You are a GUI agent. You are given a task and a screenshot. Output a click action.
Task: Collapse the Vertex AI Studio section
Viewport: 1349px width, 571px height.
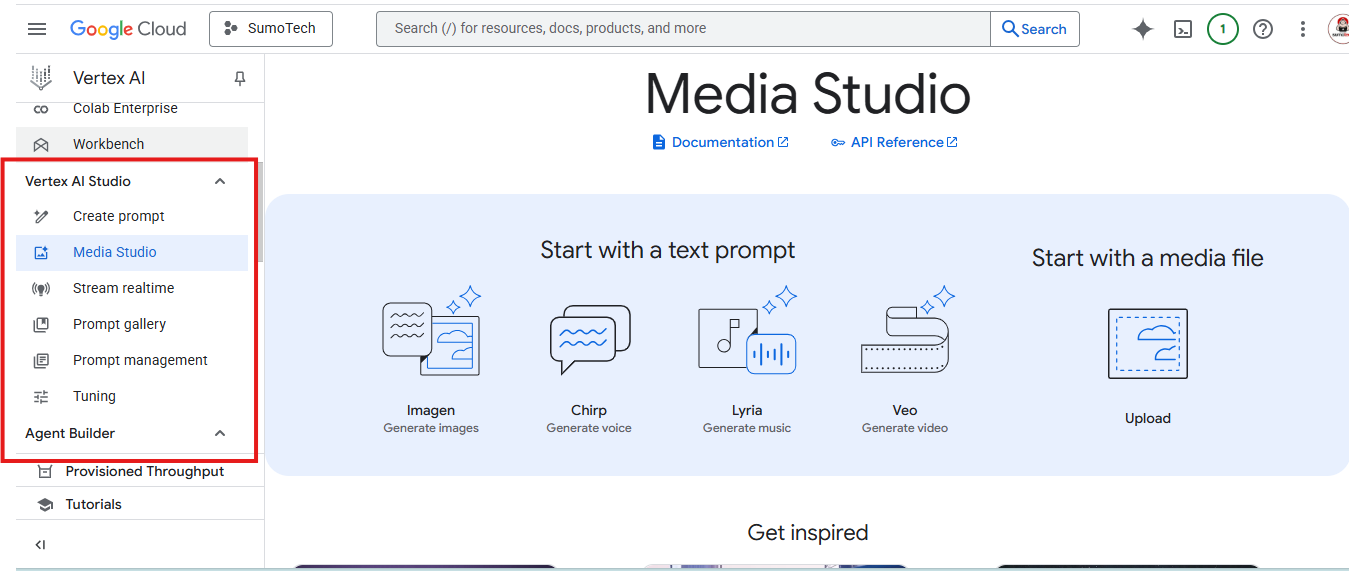(x=221, y=181)
